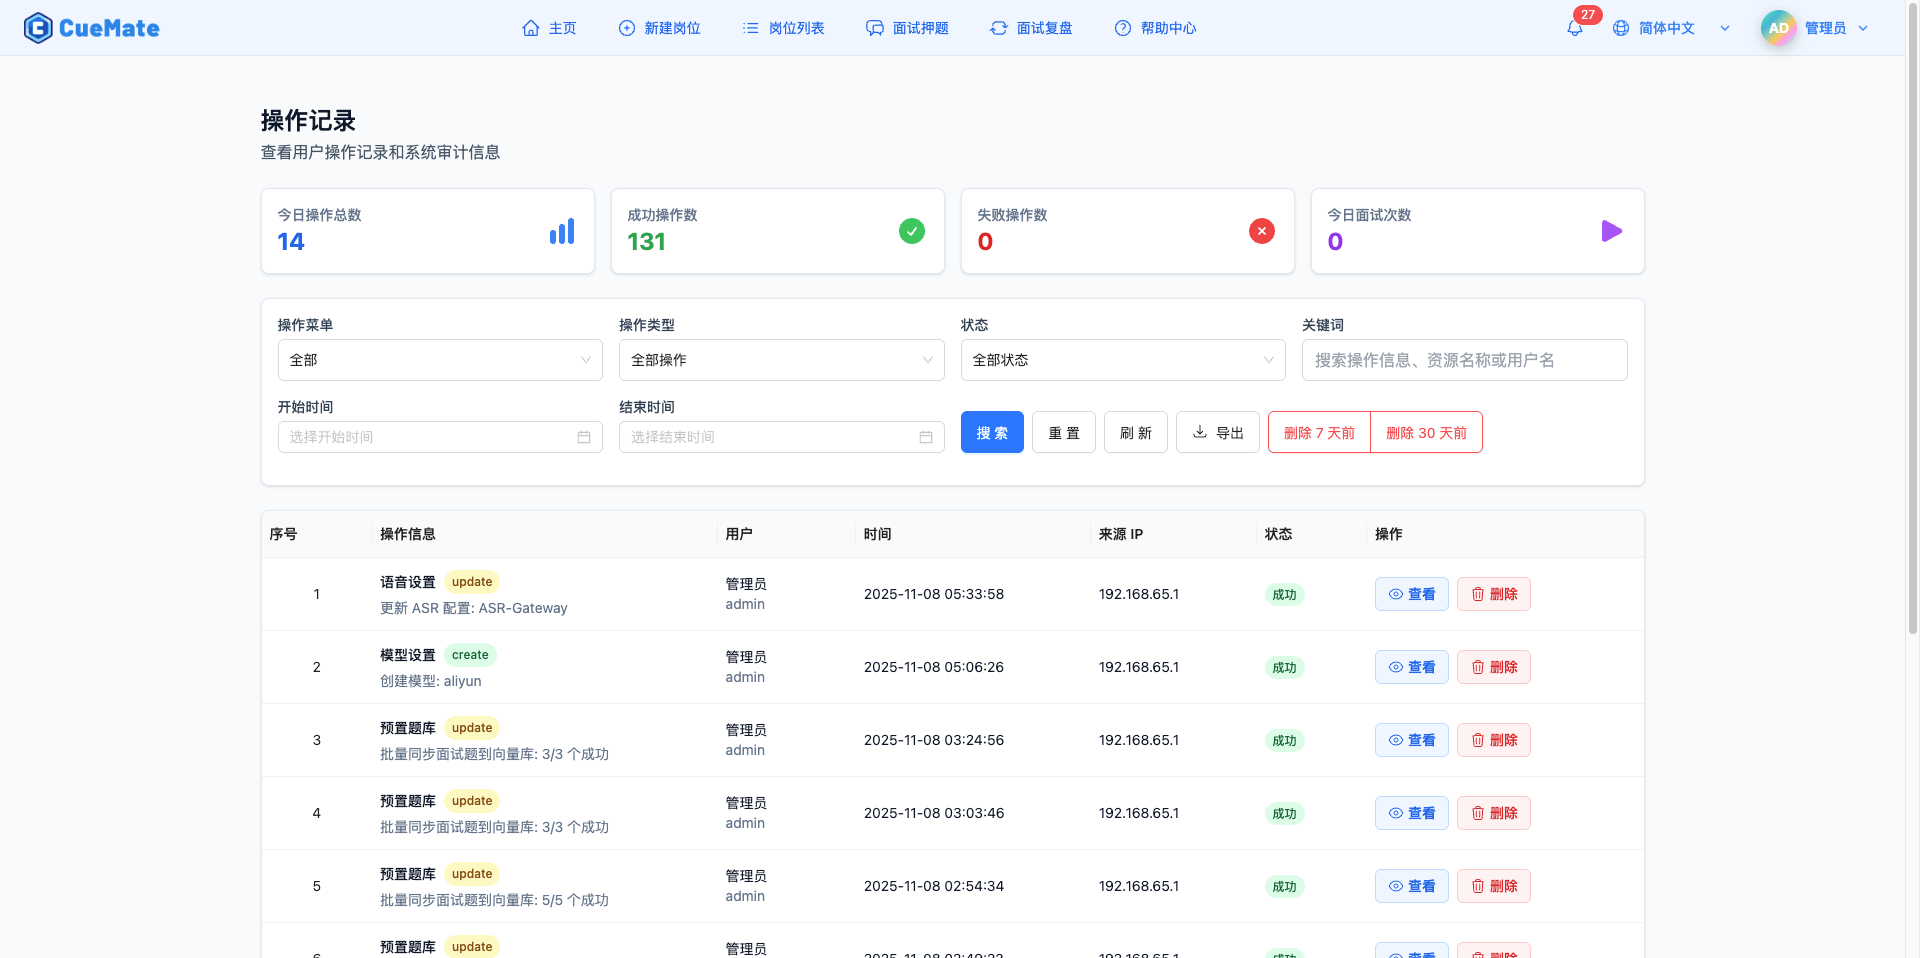Click the eye icon on row 1 查看 button
The image size is (1920, 958).
[1397, 594]
